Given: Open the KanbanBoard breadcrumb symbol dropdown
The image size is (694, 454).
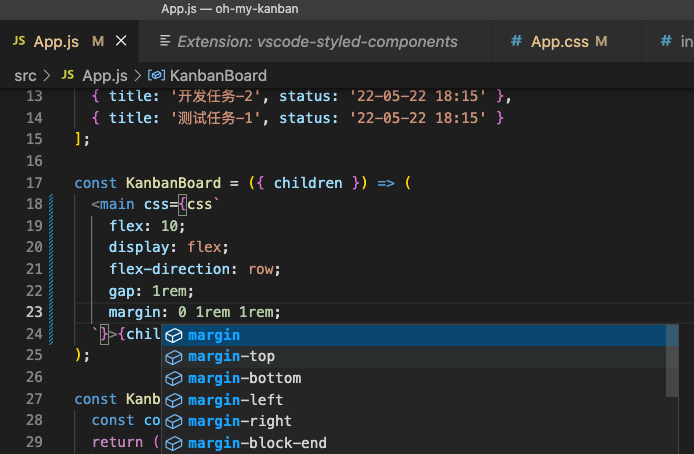Looking at the screenshot, I should 218,76.
